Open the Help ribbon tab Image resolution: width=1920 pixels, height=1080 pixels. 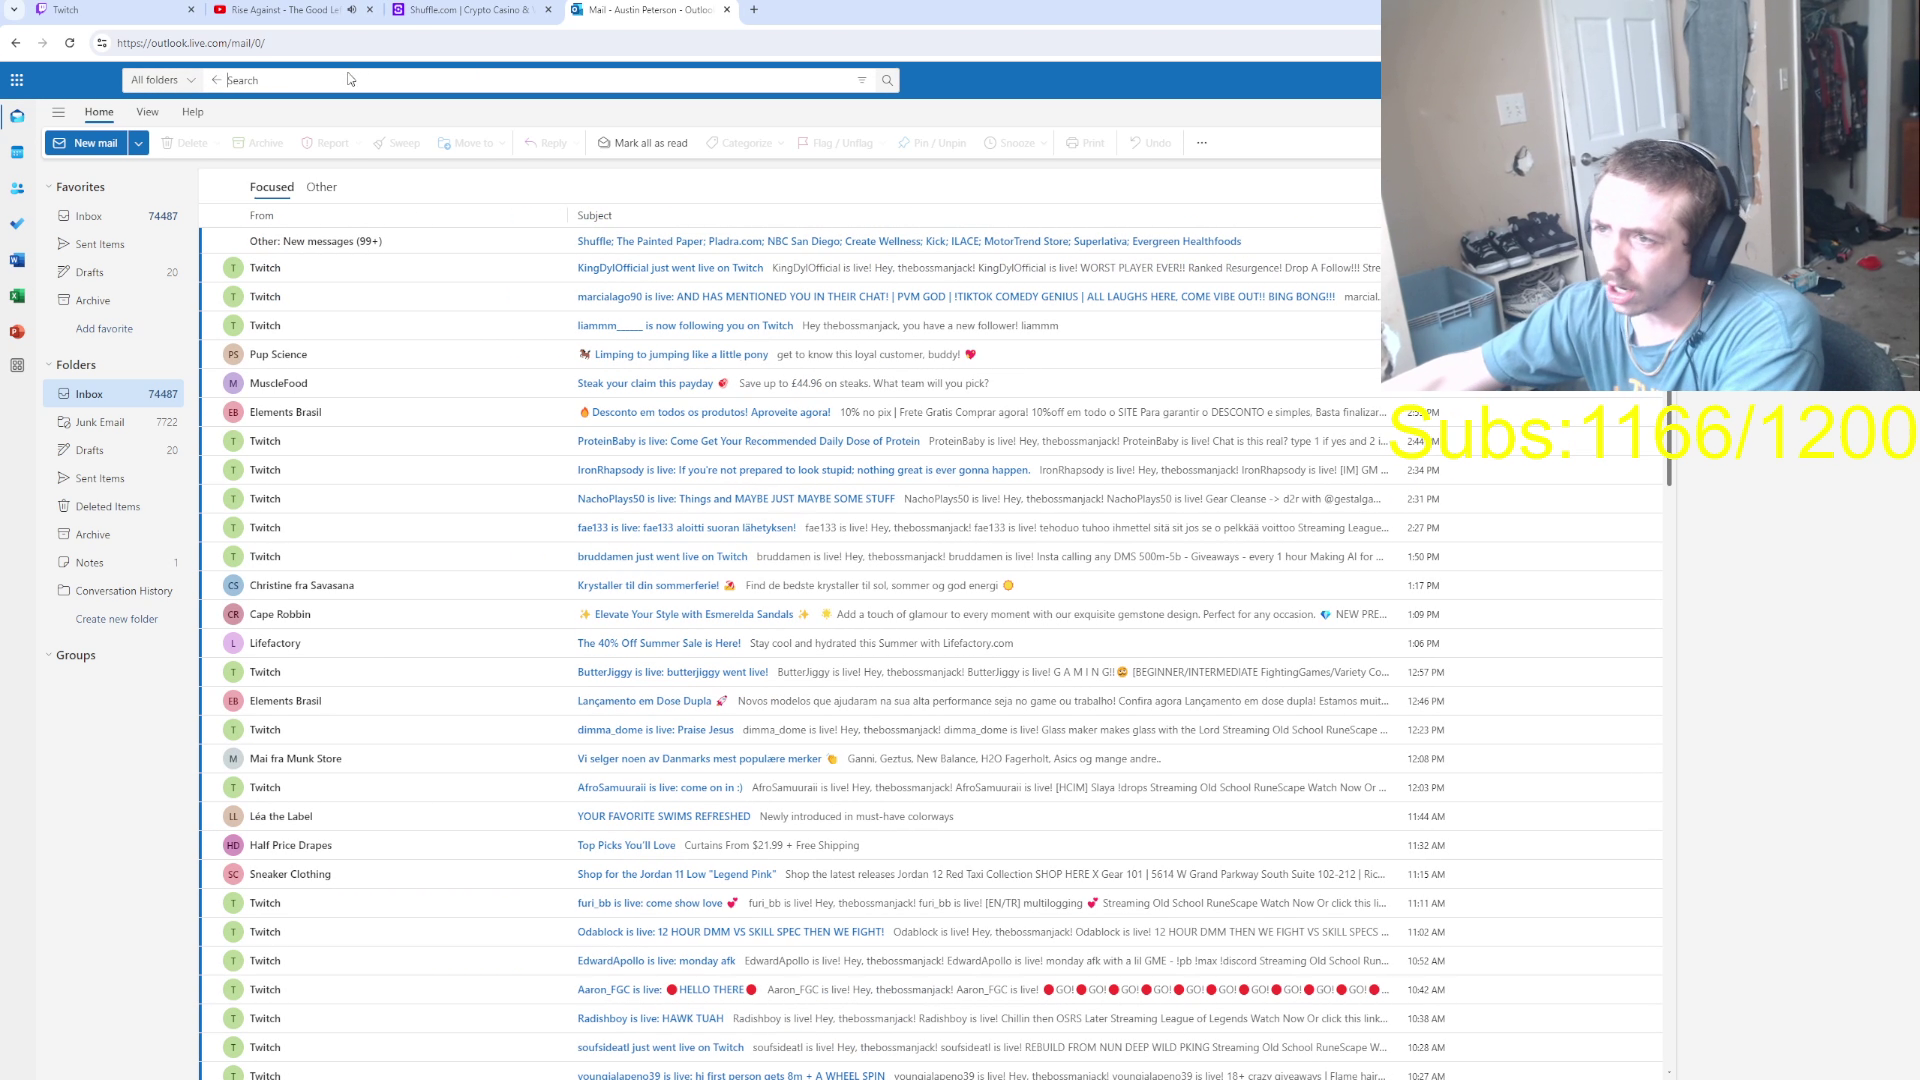(x=193, y=112)
